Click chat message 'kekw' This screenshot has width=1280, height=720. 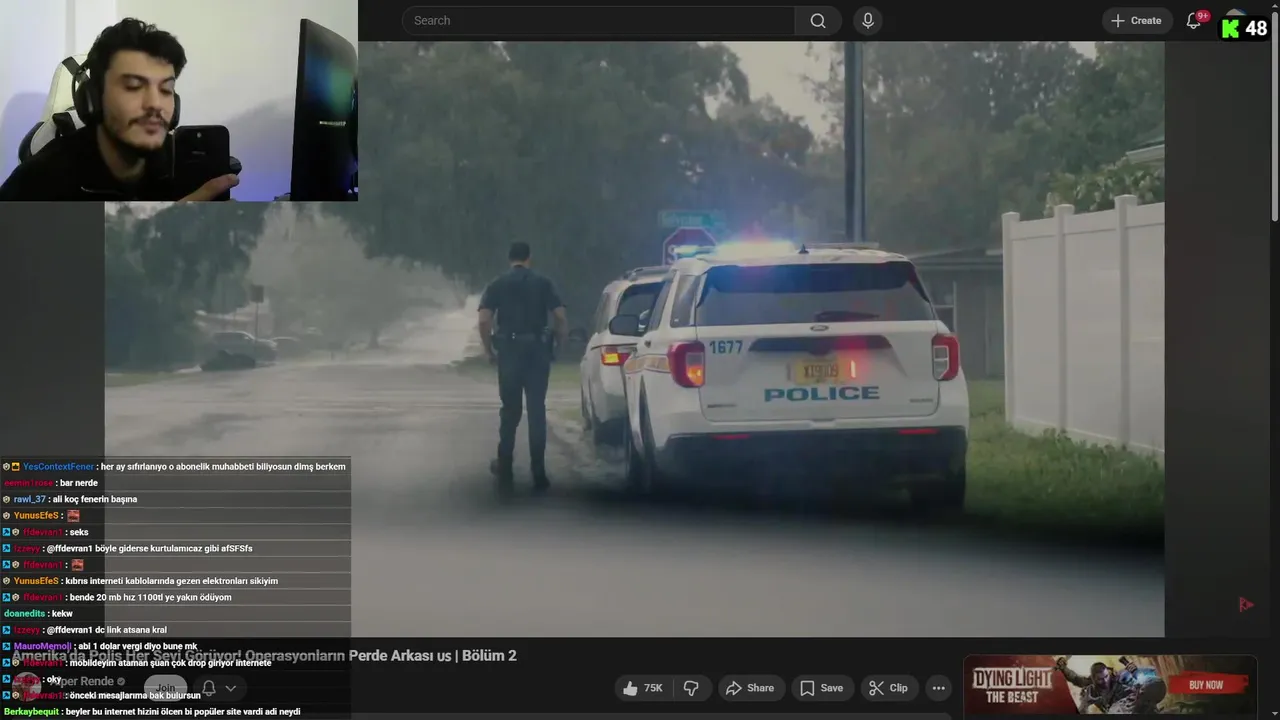63,614
